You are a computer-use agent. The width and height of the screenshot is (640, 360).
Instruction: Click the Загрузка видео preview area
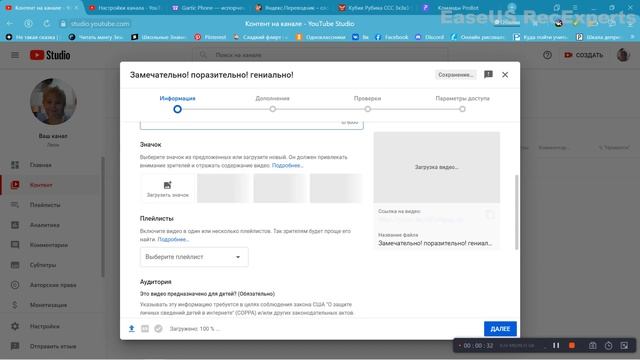click(x=436, y=167)
